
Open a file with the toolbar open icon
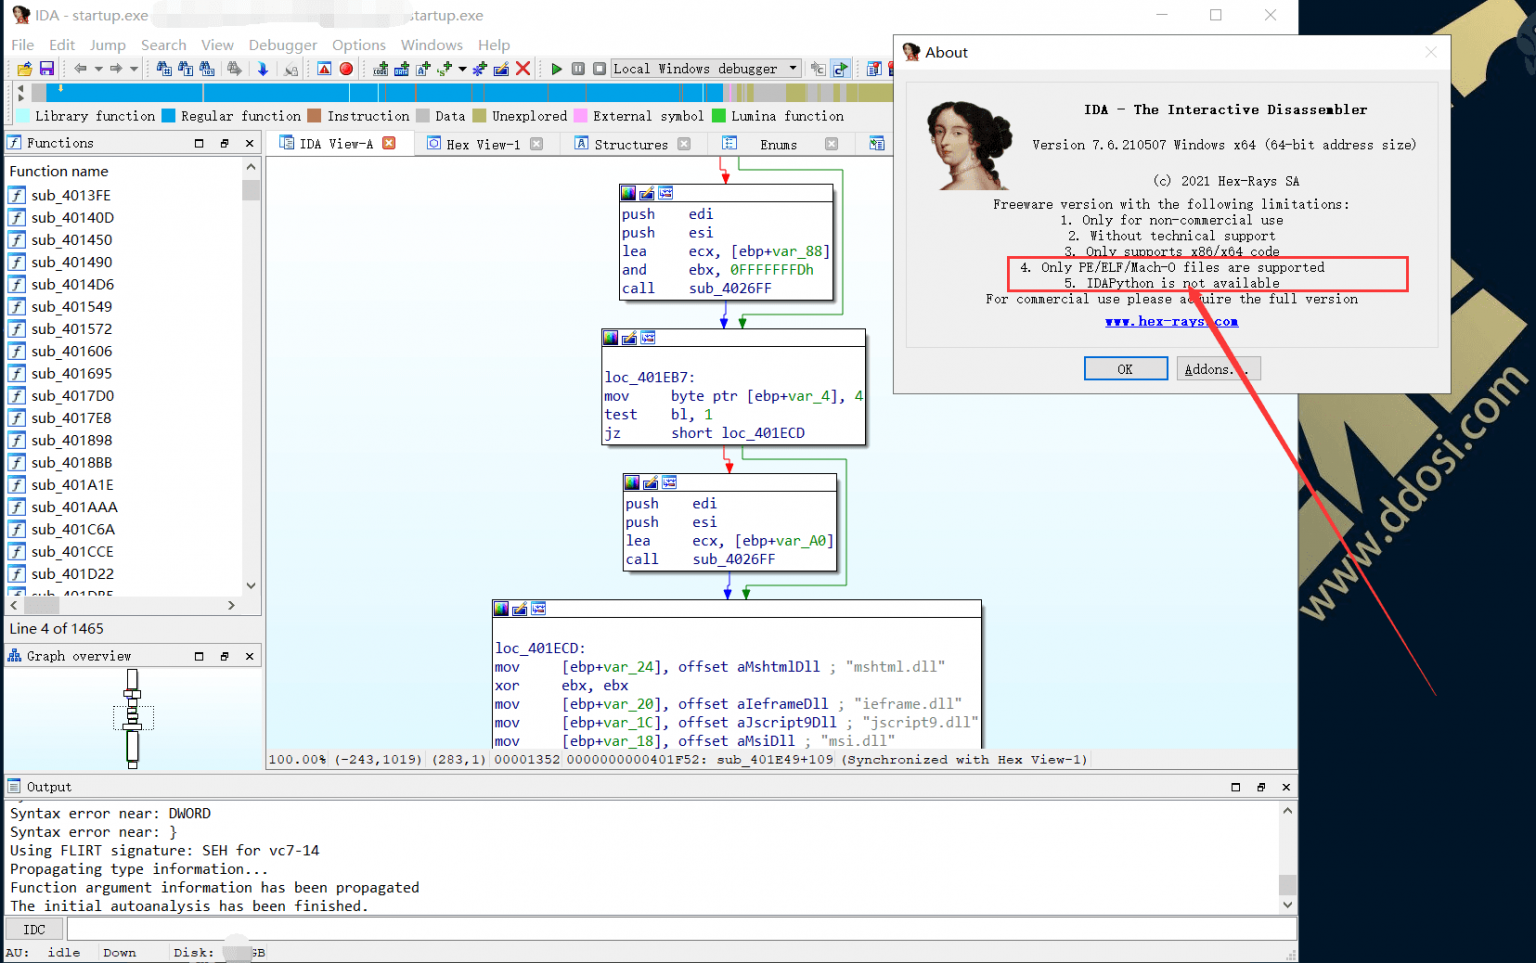pos(23,68)
